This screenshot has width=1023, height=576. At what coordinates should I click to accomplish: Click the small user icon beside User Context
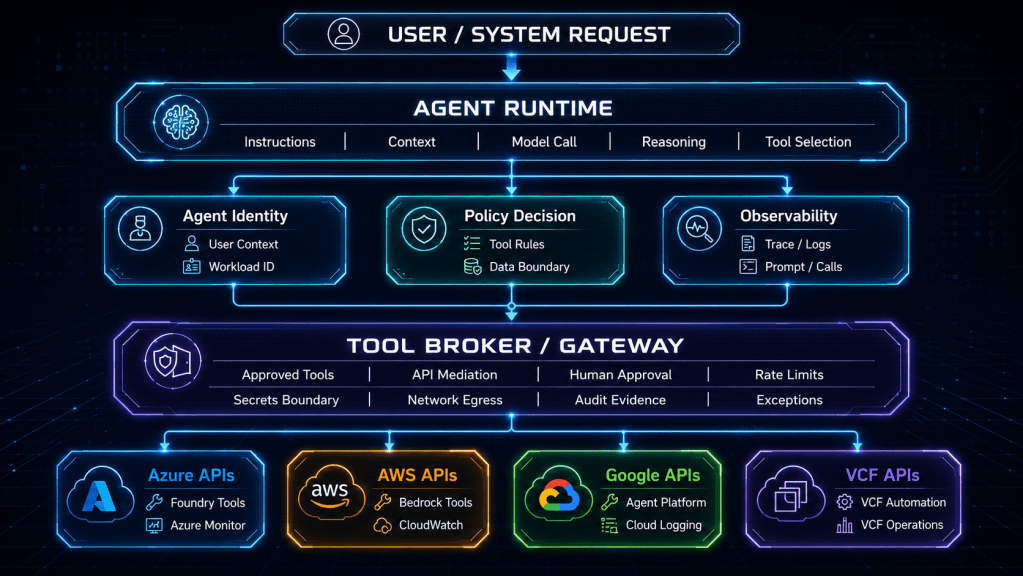[x=192, y=244]
